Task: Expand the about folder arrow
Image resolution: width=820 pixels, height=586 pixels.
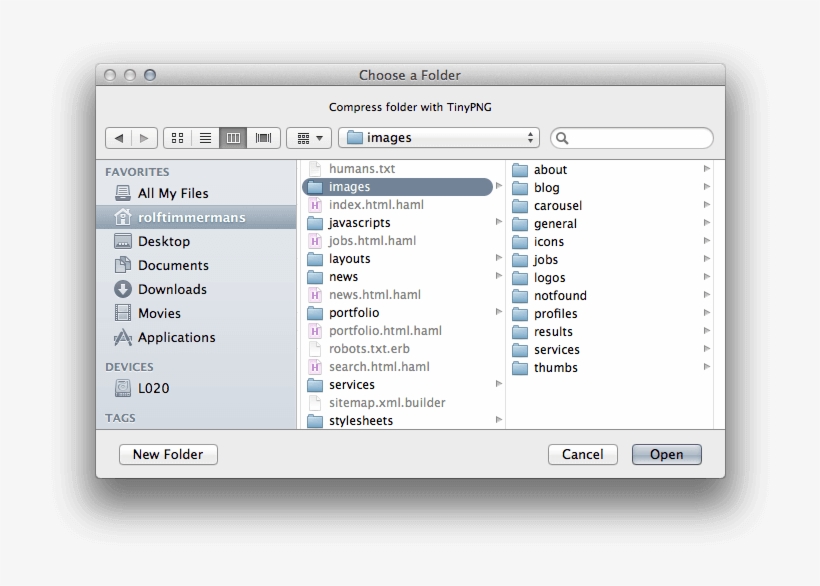Action: (x=707, y=168)
